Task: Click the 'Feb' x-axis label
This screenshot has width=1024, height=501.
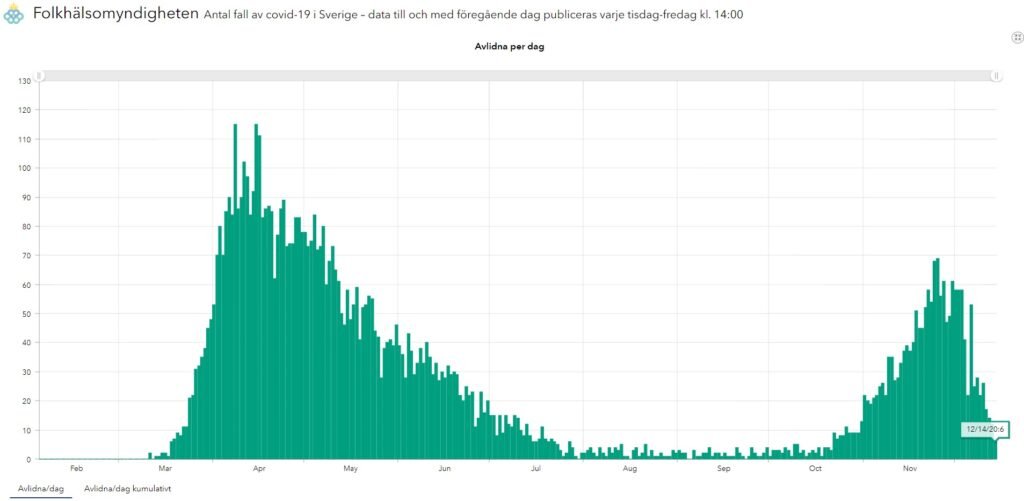Action: pyautogui.click(x=75, y=468)
